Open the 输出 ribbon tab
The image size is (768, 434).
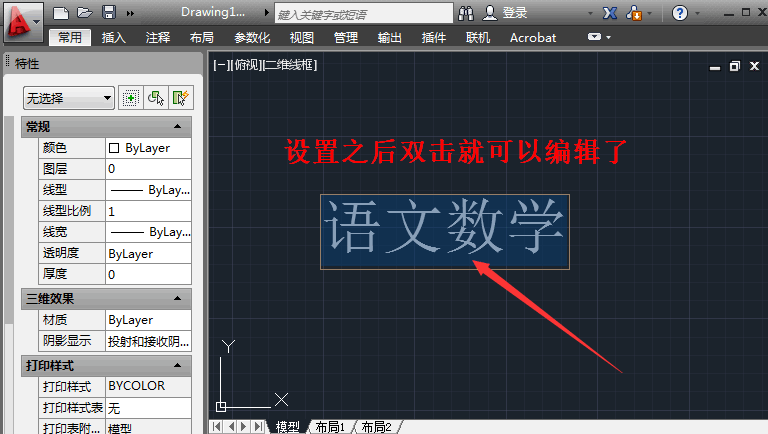[x=390, y=37]
